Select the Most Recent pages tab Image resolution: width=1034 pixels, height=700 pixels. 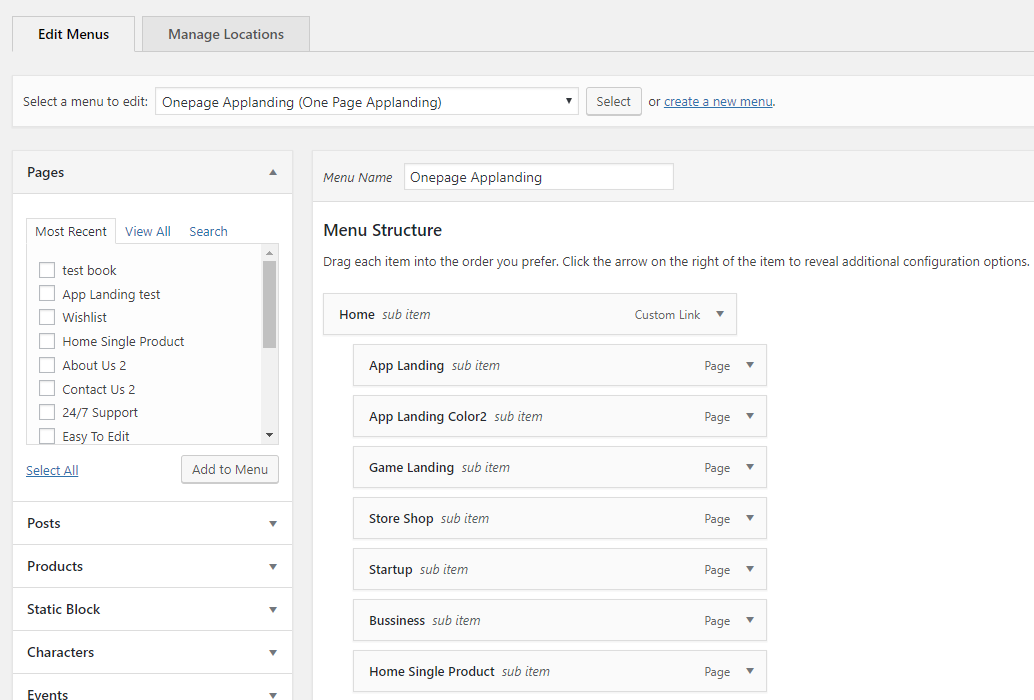tap(71, 231)
